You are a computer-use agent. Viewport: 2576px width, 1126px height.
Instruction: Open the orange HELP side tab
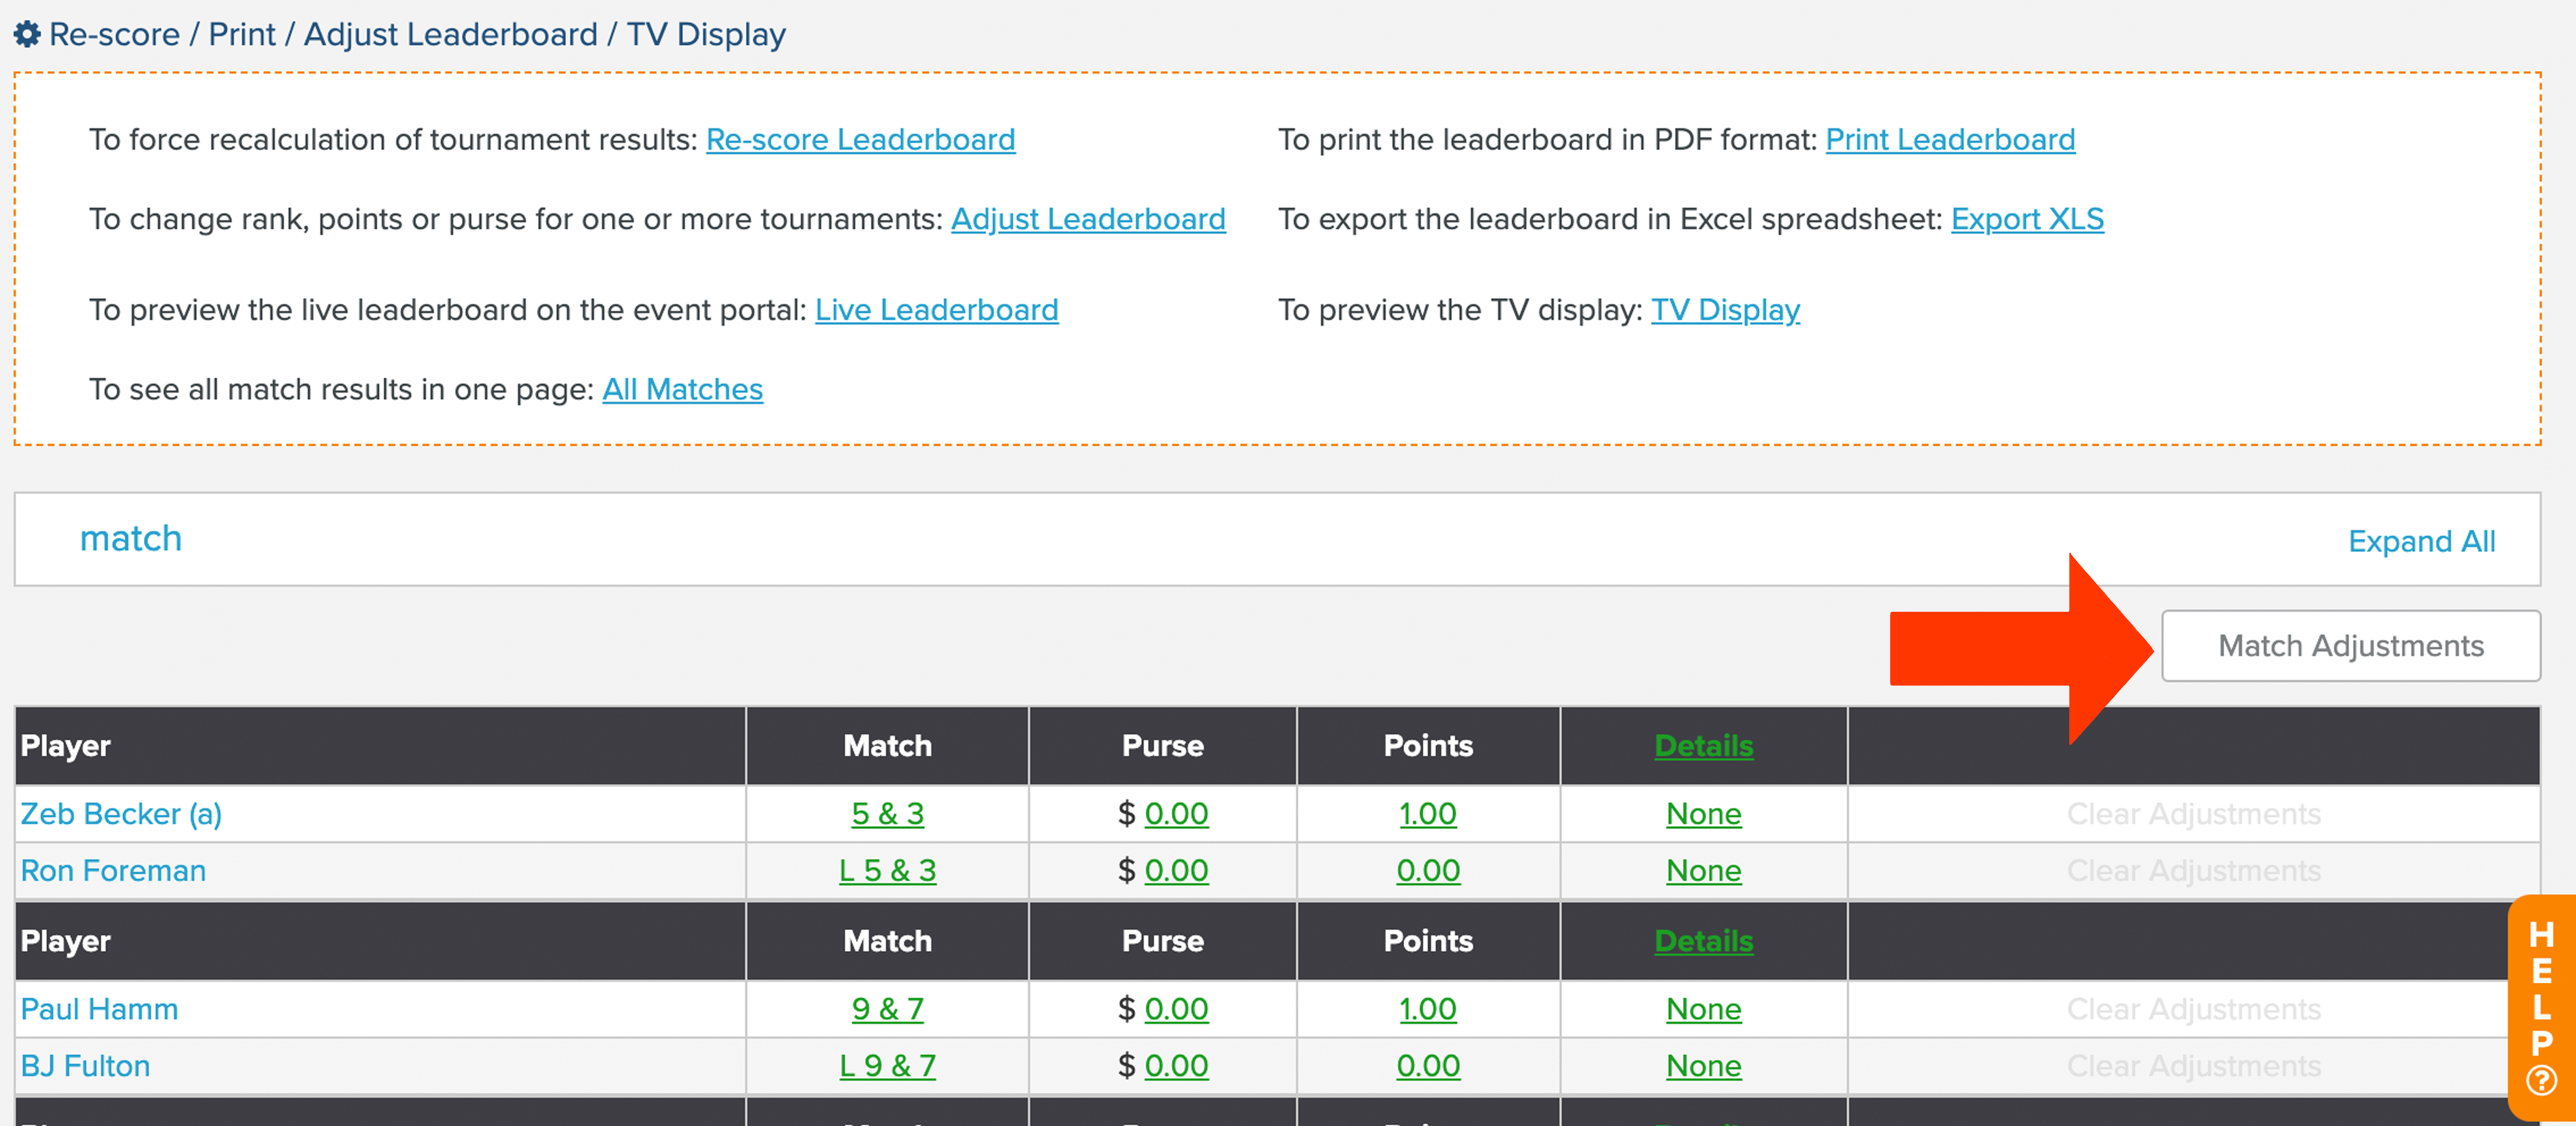point(2541,1007)
